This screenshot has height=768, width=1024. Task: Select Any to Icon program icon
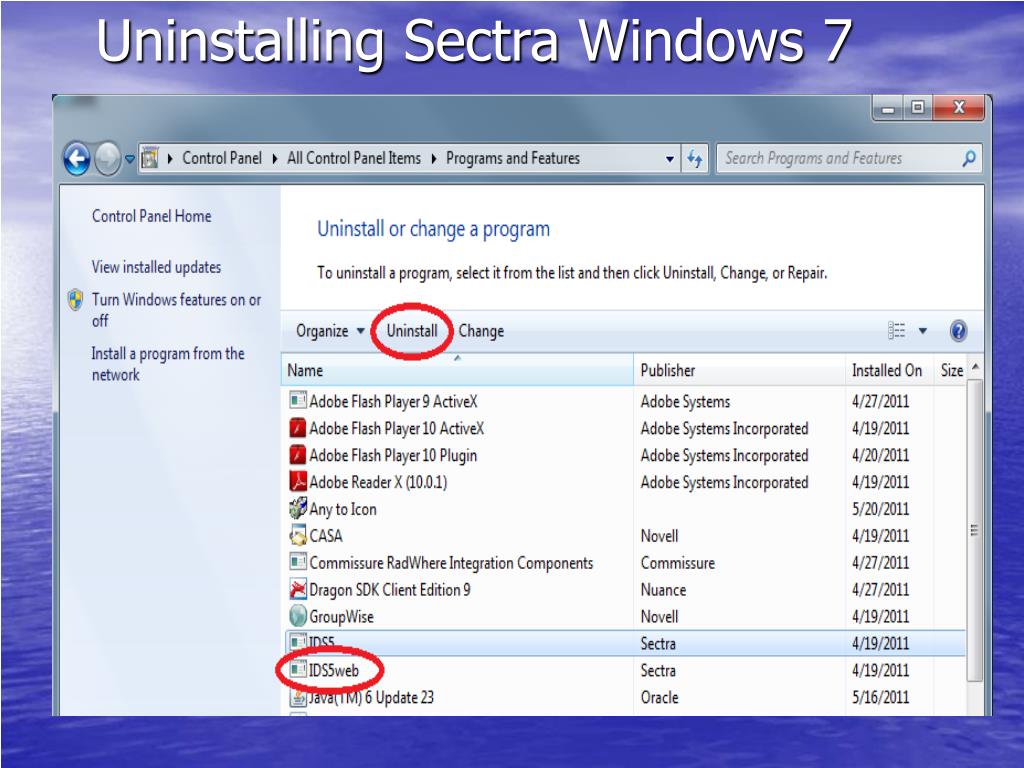click(x=298, y=507)
